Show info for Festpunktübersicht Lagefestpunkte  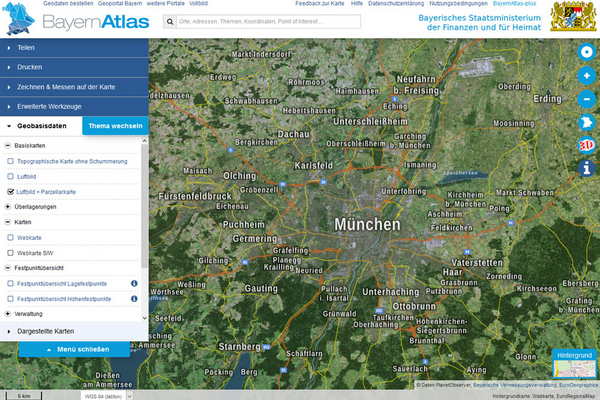point(134,284)
